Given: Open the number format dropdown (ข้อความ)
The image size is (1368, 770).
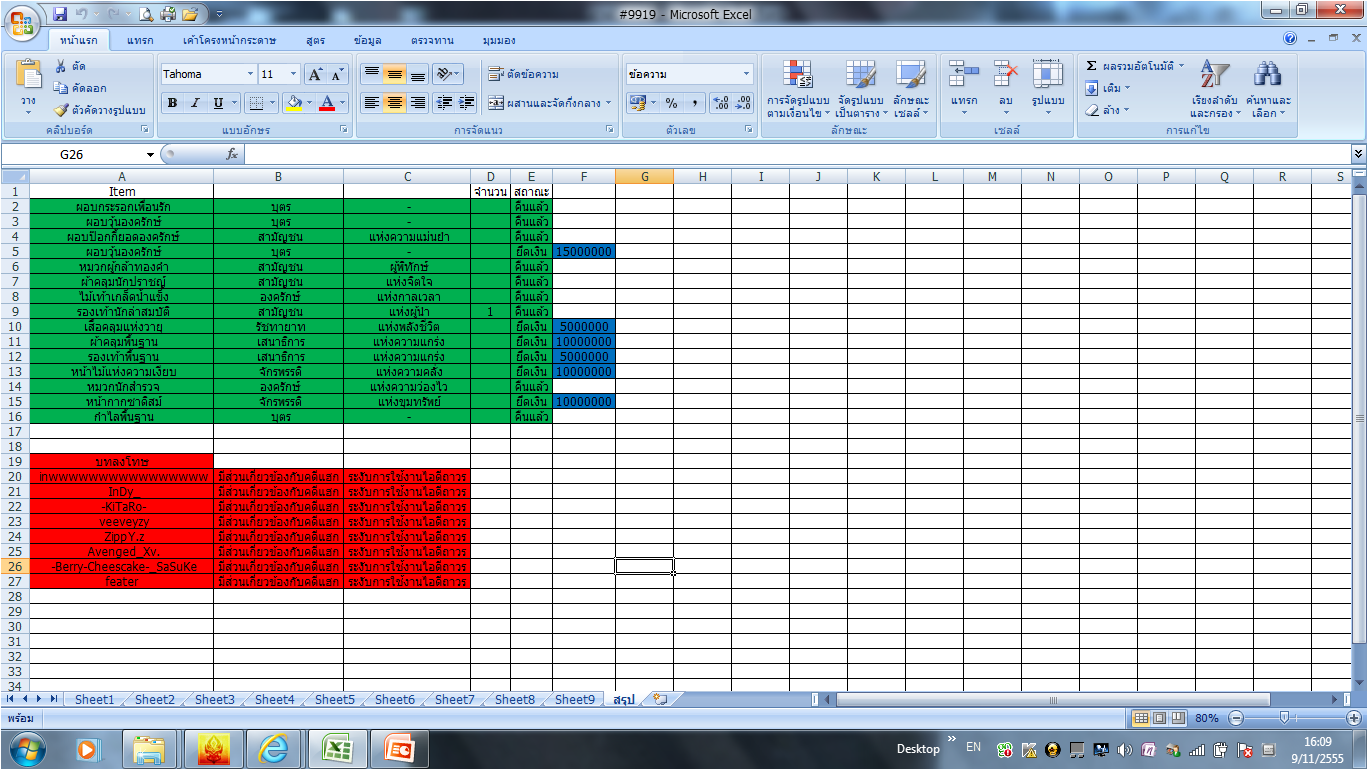Looking at the screenshot, I should 746,74.
